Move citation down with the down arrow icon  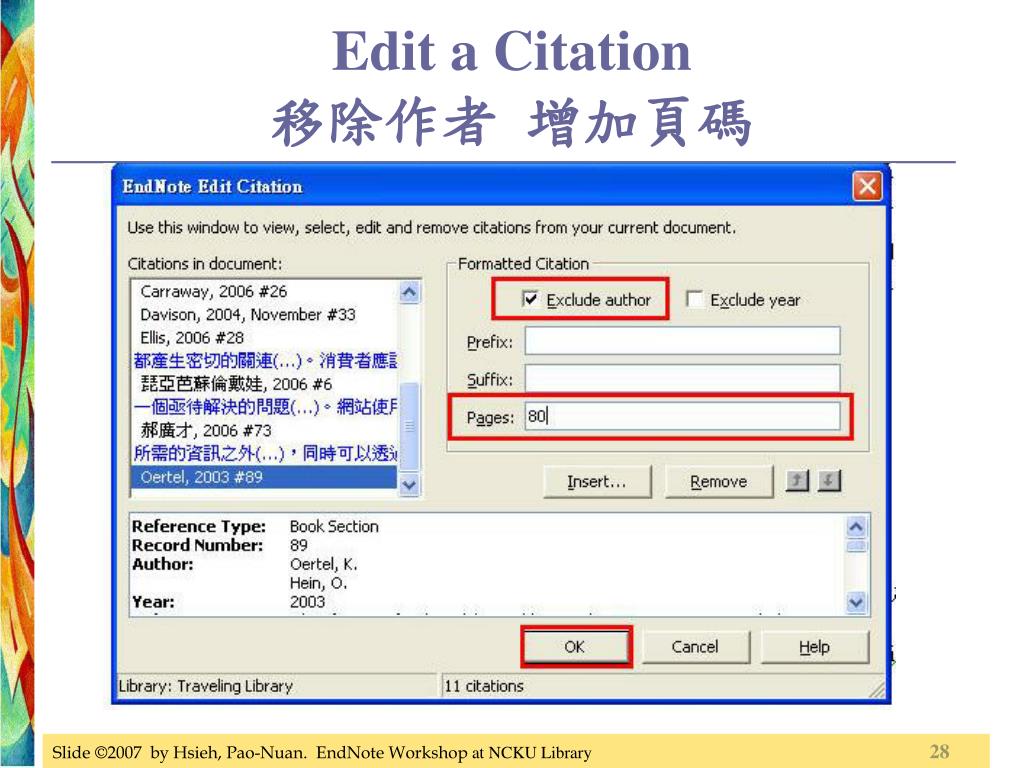[x=828, y=481]
